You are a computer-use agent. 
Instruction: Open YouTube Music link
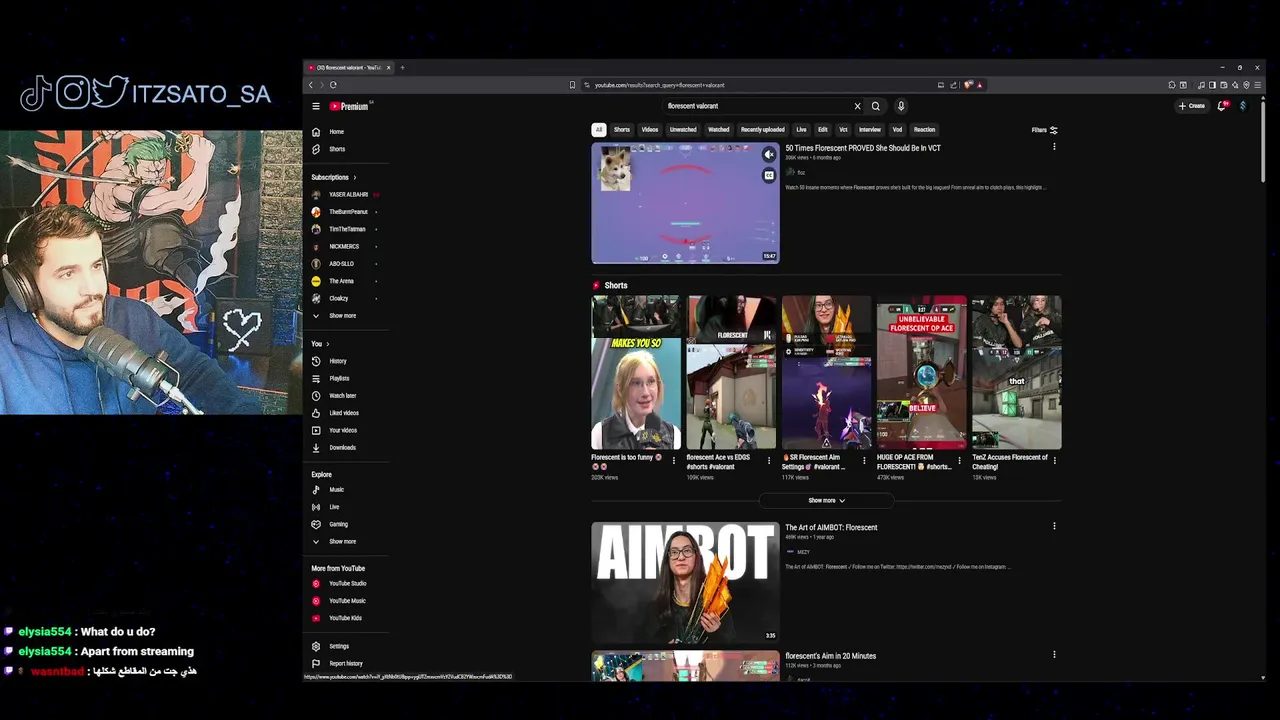pos(347,601)
